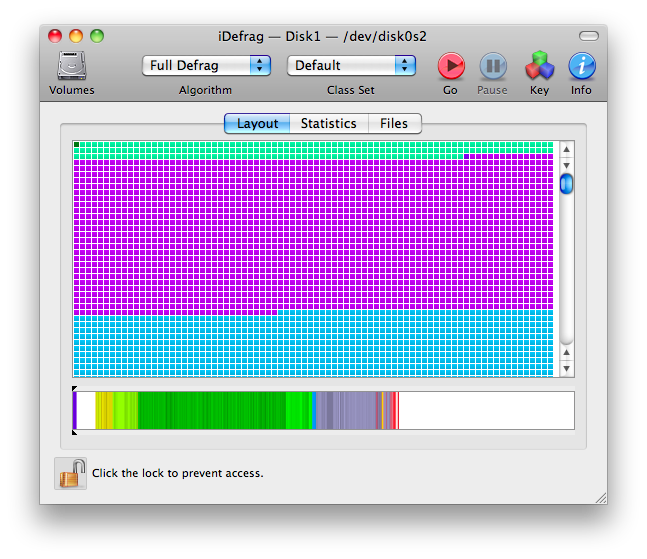Click the bottom up arrow of layout scrollbar
Screen dimensions: 647x559
pos(567,352)
